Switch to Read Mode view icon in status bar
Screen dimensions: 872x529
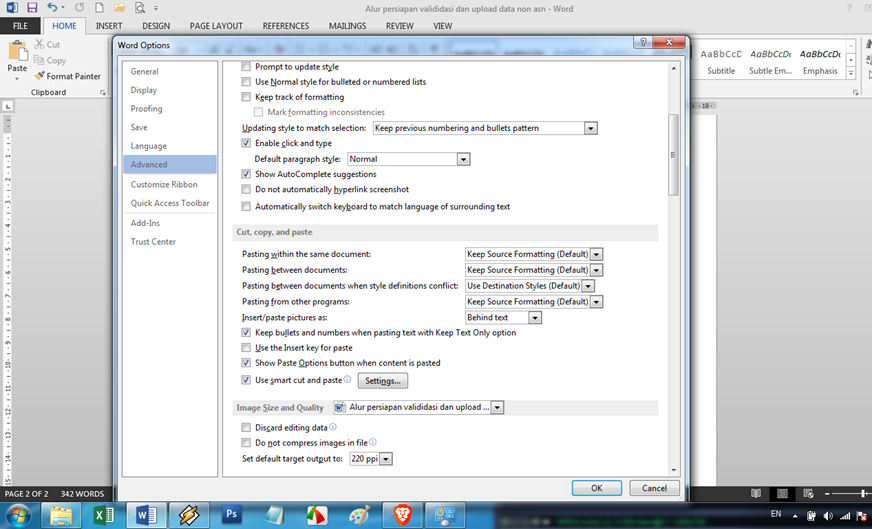[756, 493]
